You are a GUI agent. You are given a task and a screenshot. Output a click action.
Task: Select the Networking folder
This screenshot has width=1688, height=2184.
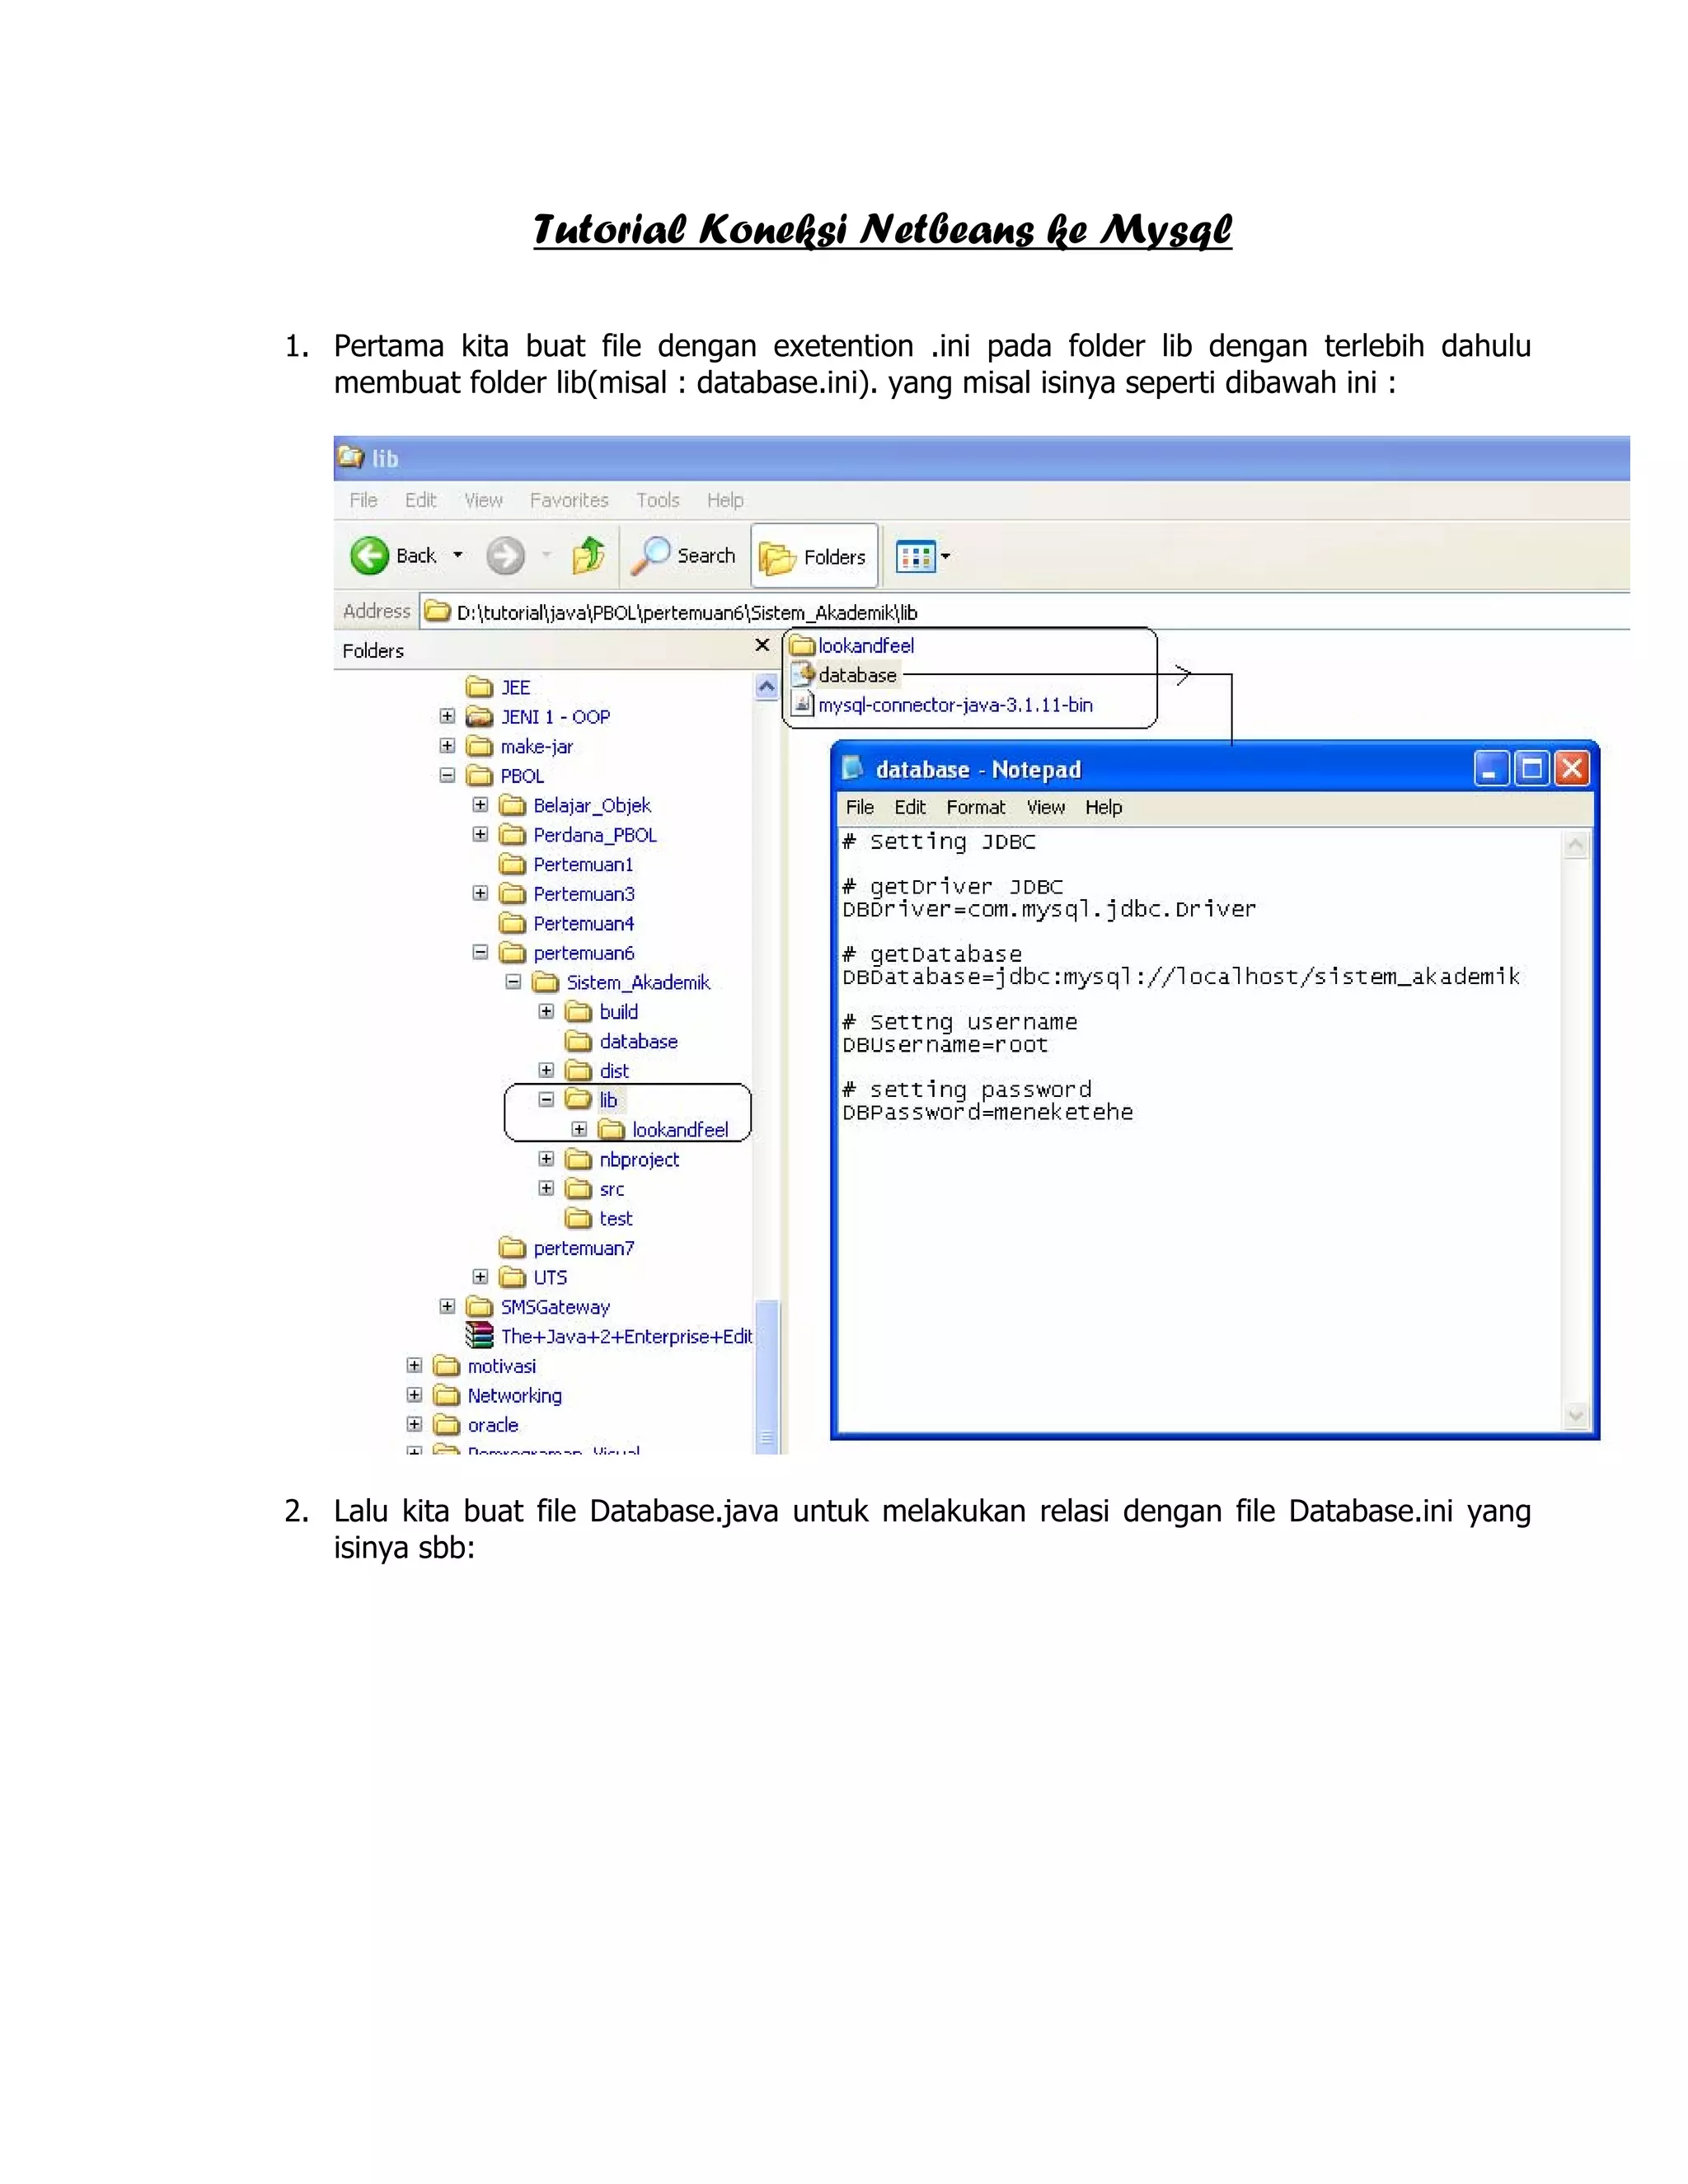[x=498, y=1395]
